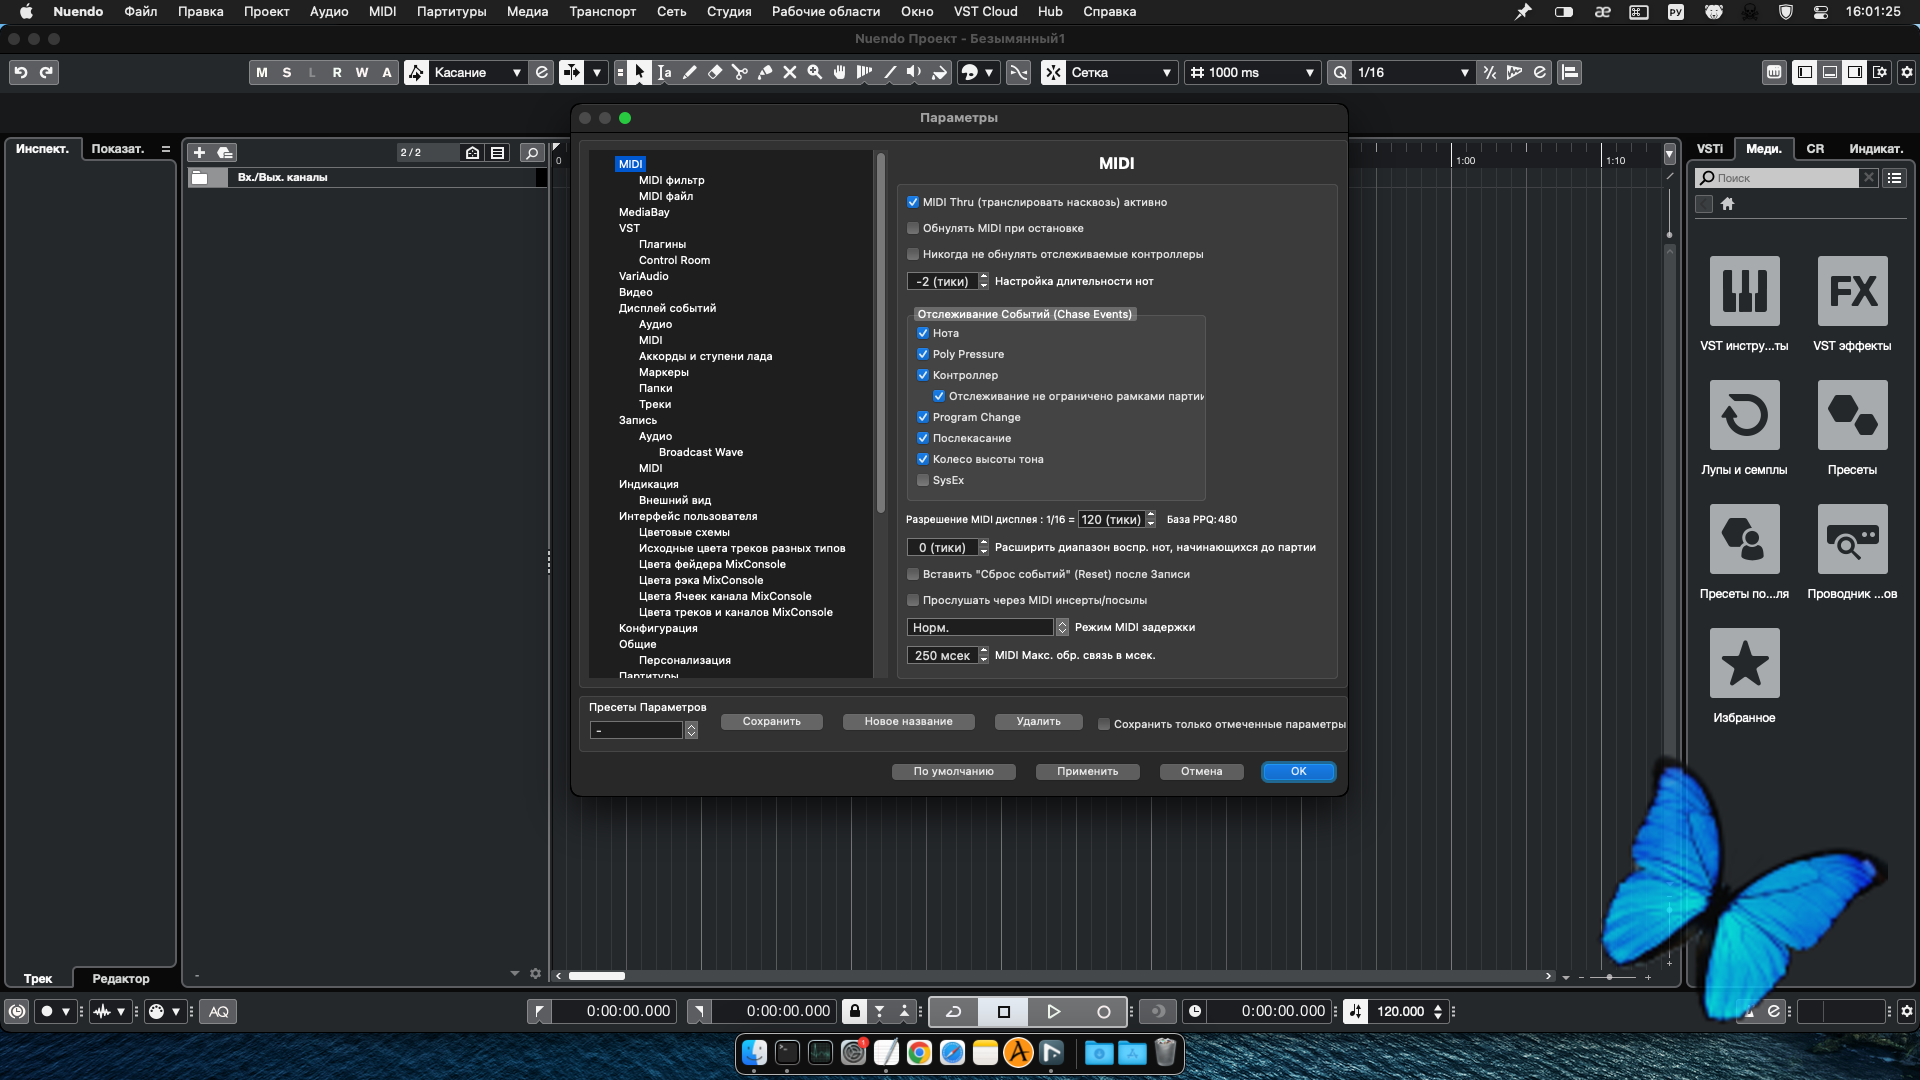Click the Record transport button
Image resolution: width=1920 pixels, height=1080 pixels.
[1103, 1011]
